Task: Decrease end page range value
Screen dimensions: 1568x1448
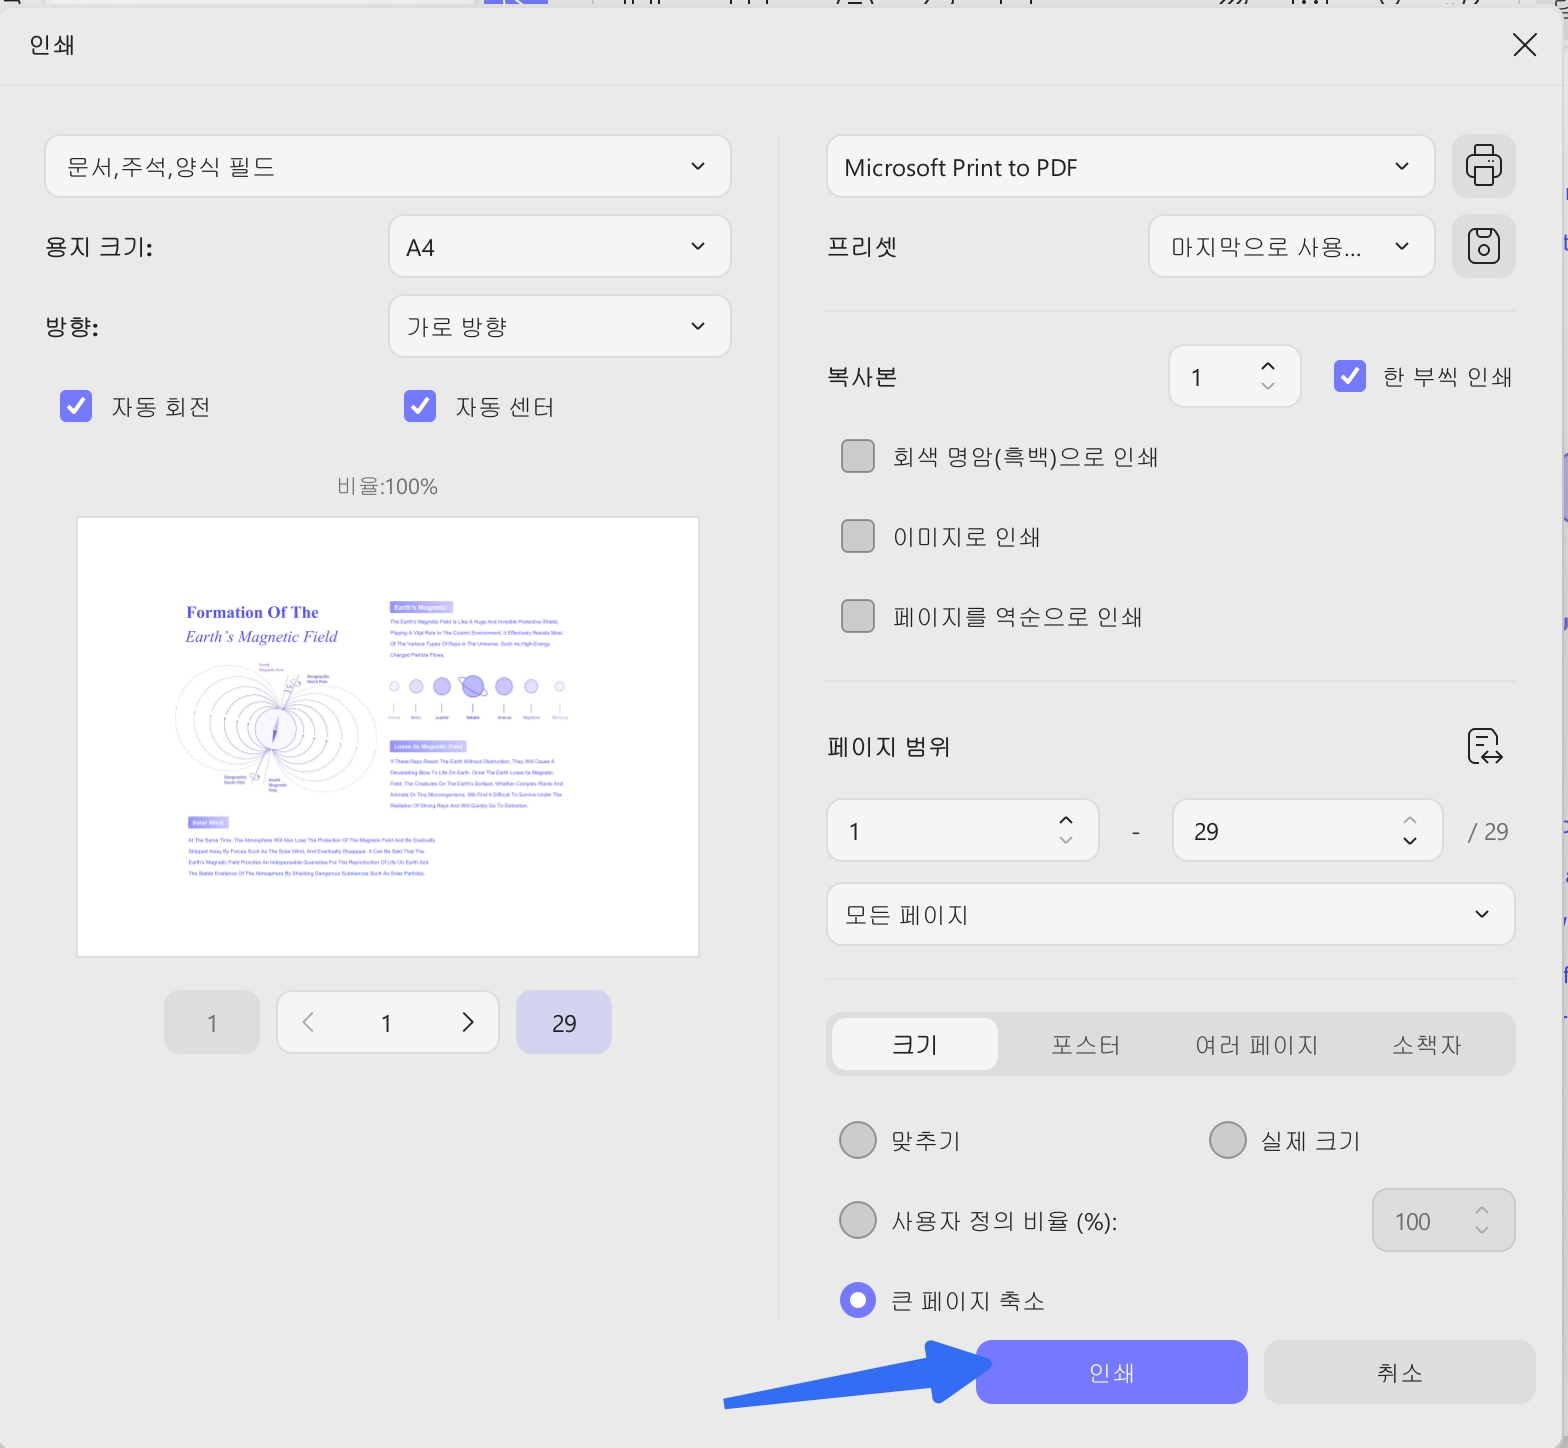Action: pyautogui.click(x=1410, y=841)
